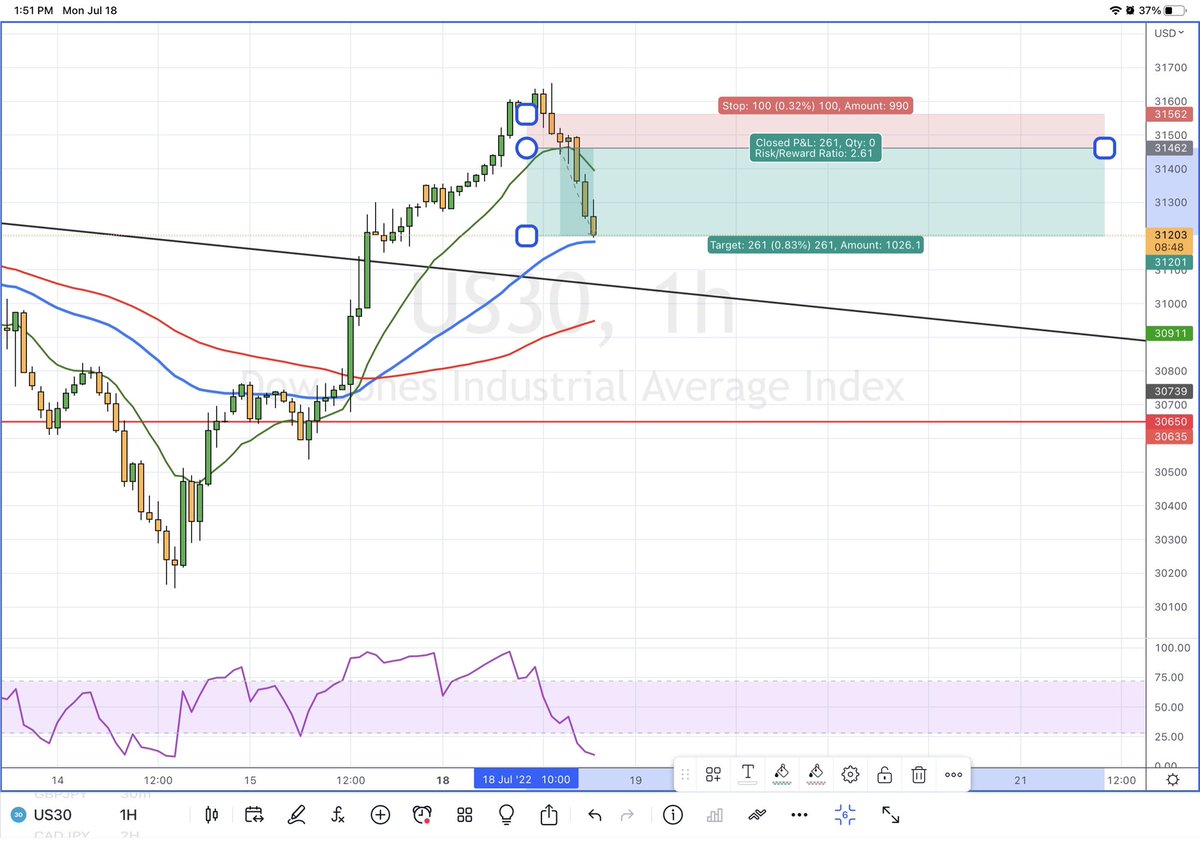Click the 30739 price tag on price axis

(x=1169, y=391)
